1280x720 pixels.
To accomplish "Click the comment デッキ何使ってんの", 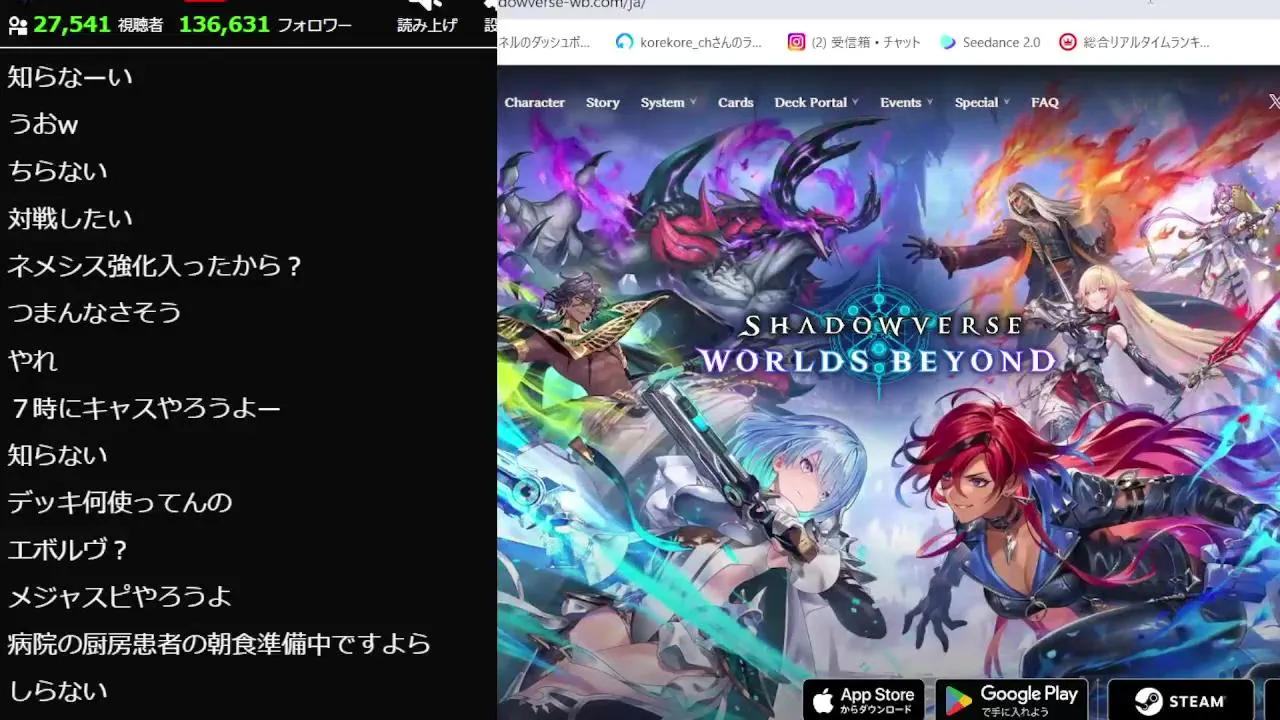I will coord(120,502).
